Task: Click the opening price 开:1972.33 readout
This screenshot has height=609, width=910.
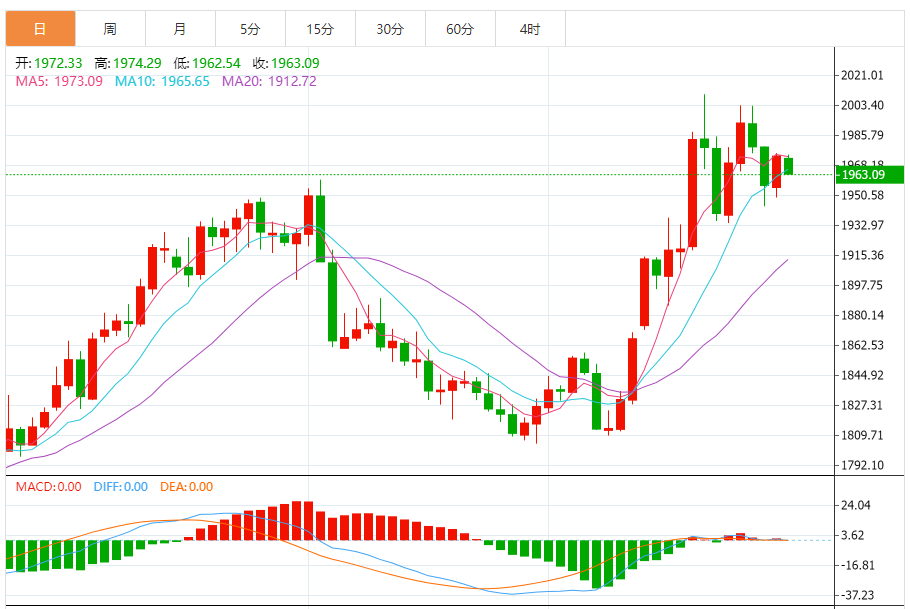Action: (x=49, y=63)
